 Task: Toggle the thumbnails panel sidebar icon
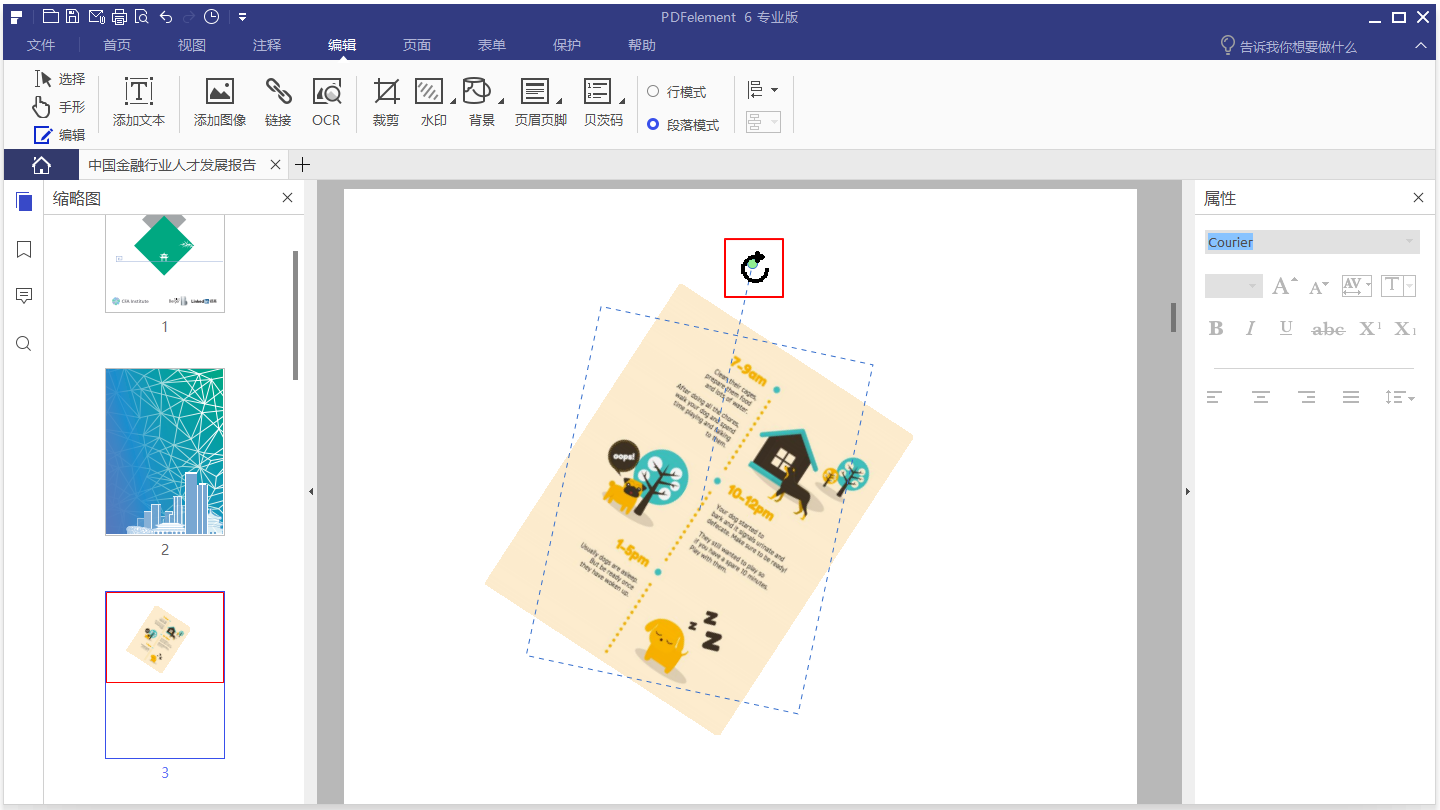[24, 202]
